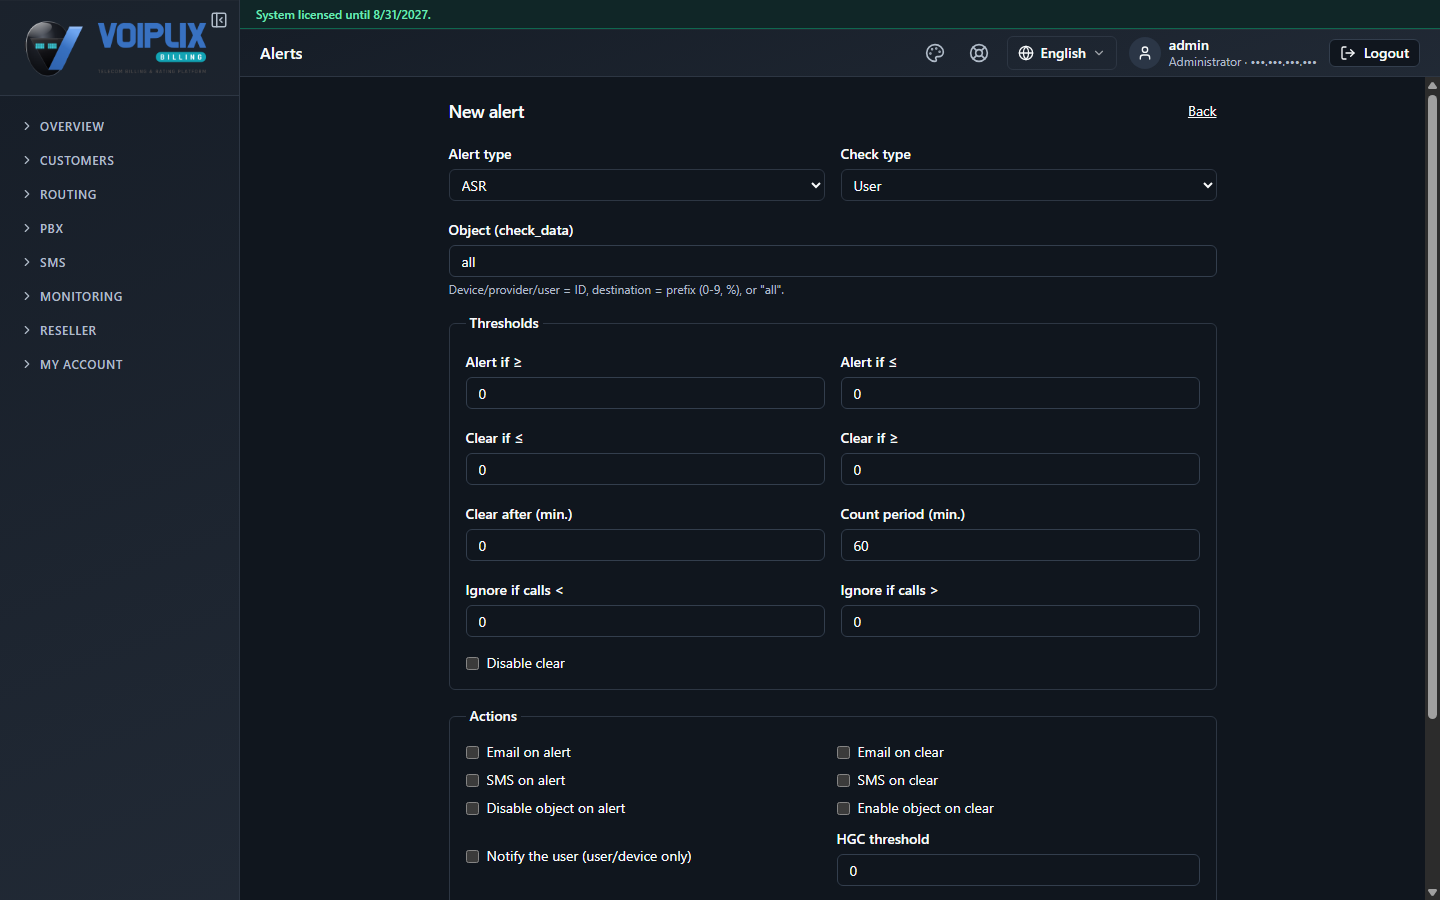The width and height of the screenshot is (1440, 900).
Task: Click the Count period (min.) field
Action: [x=1020, y=545]
